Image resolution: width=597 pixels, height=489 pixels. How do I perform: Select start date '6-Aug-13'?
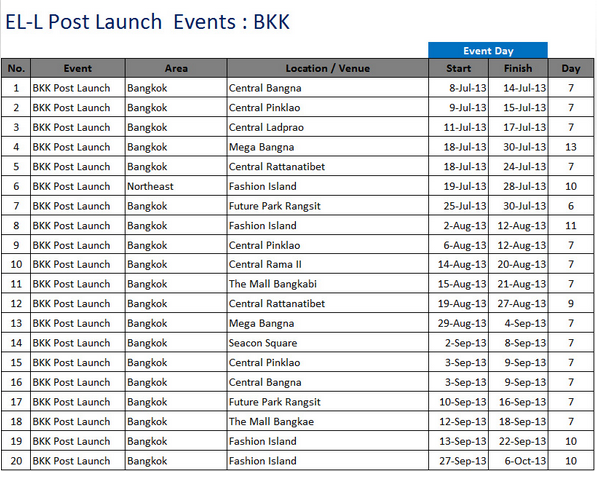(x=458, y=245)
